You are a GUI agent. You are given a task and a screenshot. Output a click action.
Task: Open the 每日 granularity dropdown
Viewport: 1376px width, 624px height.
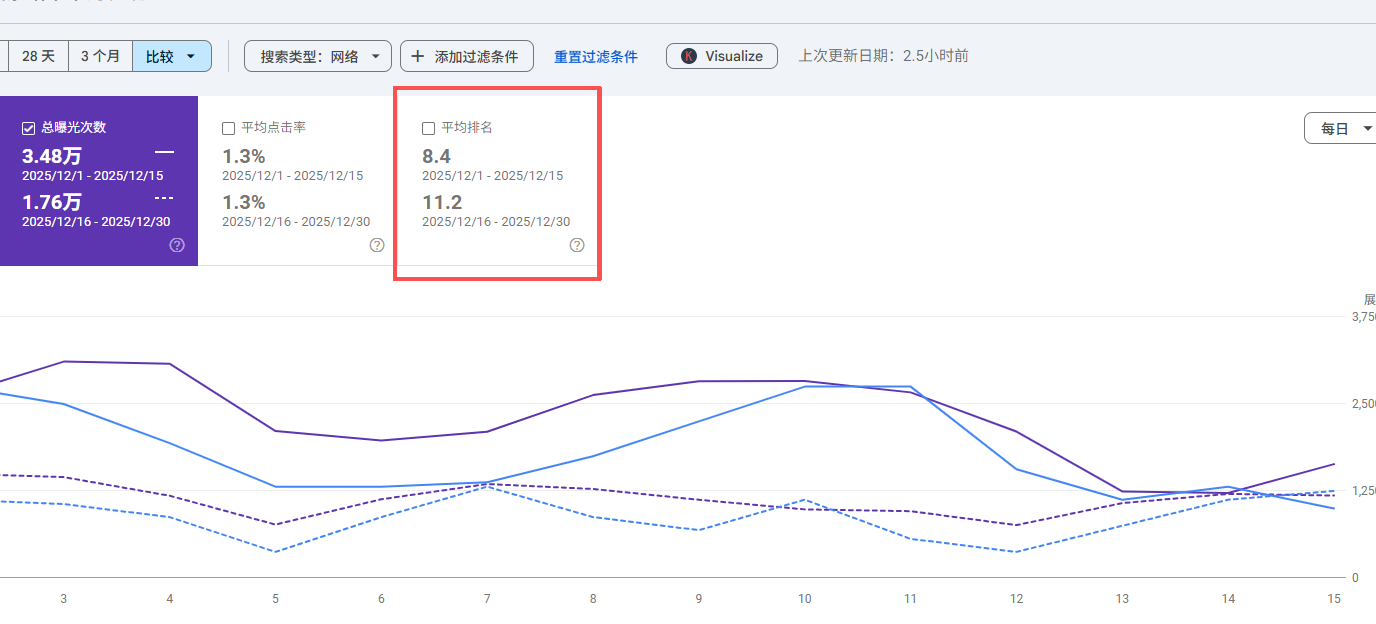[x=1341, y=128]
